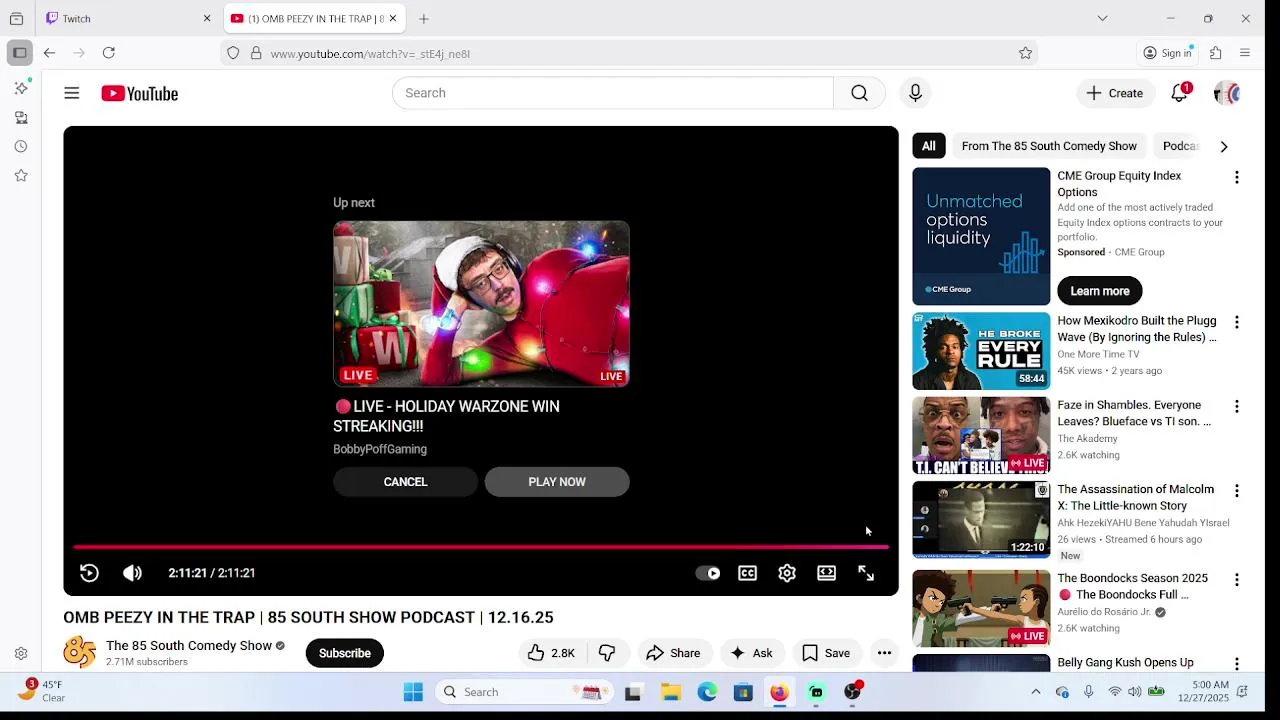Switch the player to theater mode
Screen dimensions: 1280x720
pyautogui.click(x=826, y=573)
